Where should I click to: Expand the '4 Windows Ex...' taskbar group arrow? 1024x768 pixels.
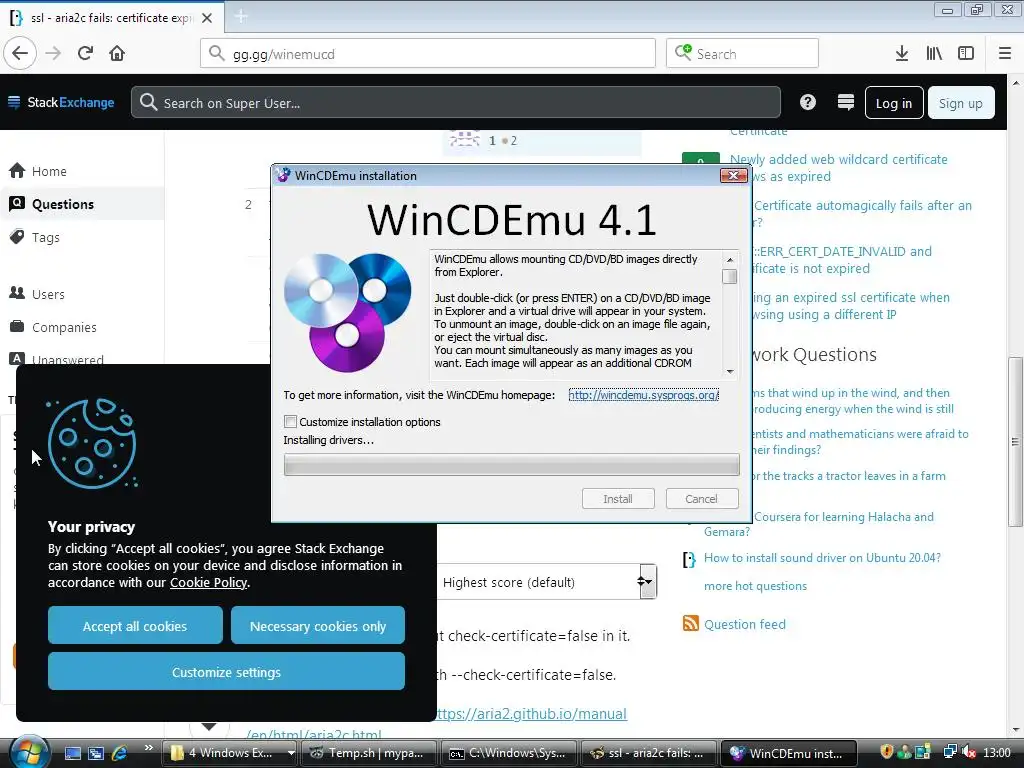point(291,753)
